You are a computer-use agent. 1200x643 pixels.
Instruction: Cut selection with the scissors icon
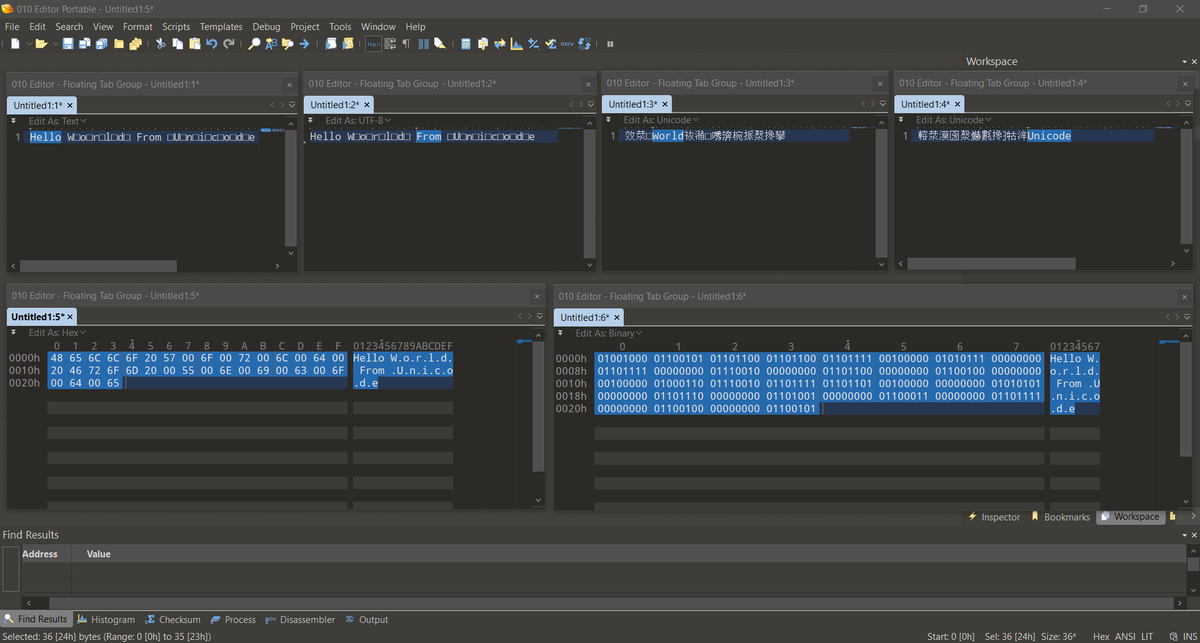[x=160, y=44]
